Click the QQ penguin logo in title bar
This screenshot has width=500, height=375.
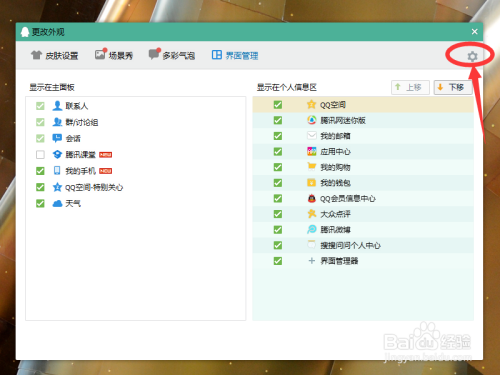pos(25,32)
